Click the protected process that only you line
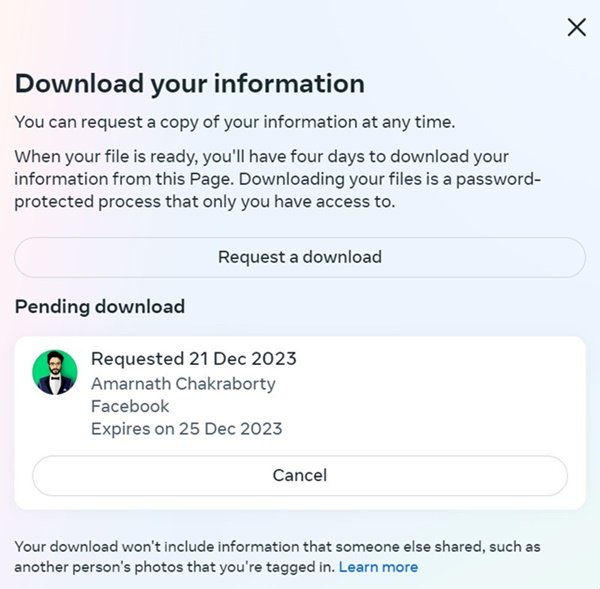The image size is (600, 589). coord(205,202)
